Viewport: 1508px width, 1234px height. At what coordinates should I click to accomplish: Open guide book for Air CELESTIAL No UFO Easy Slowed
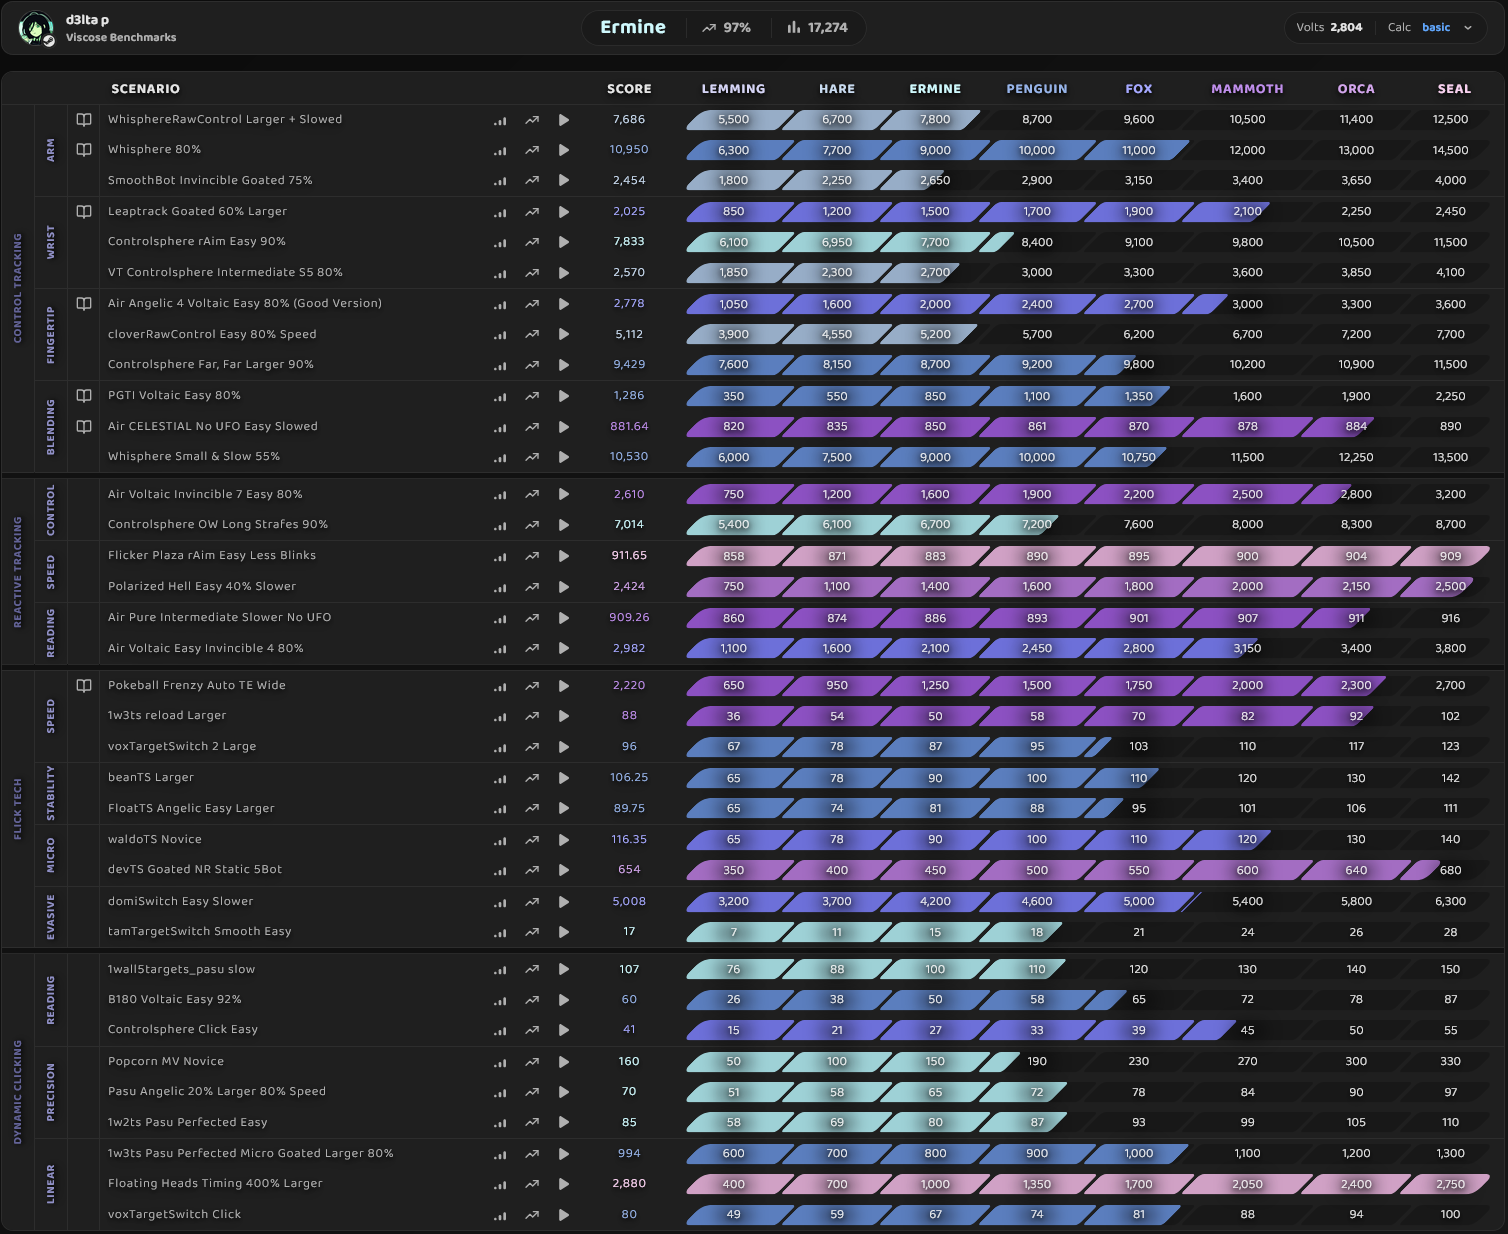[84, 427]
